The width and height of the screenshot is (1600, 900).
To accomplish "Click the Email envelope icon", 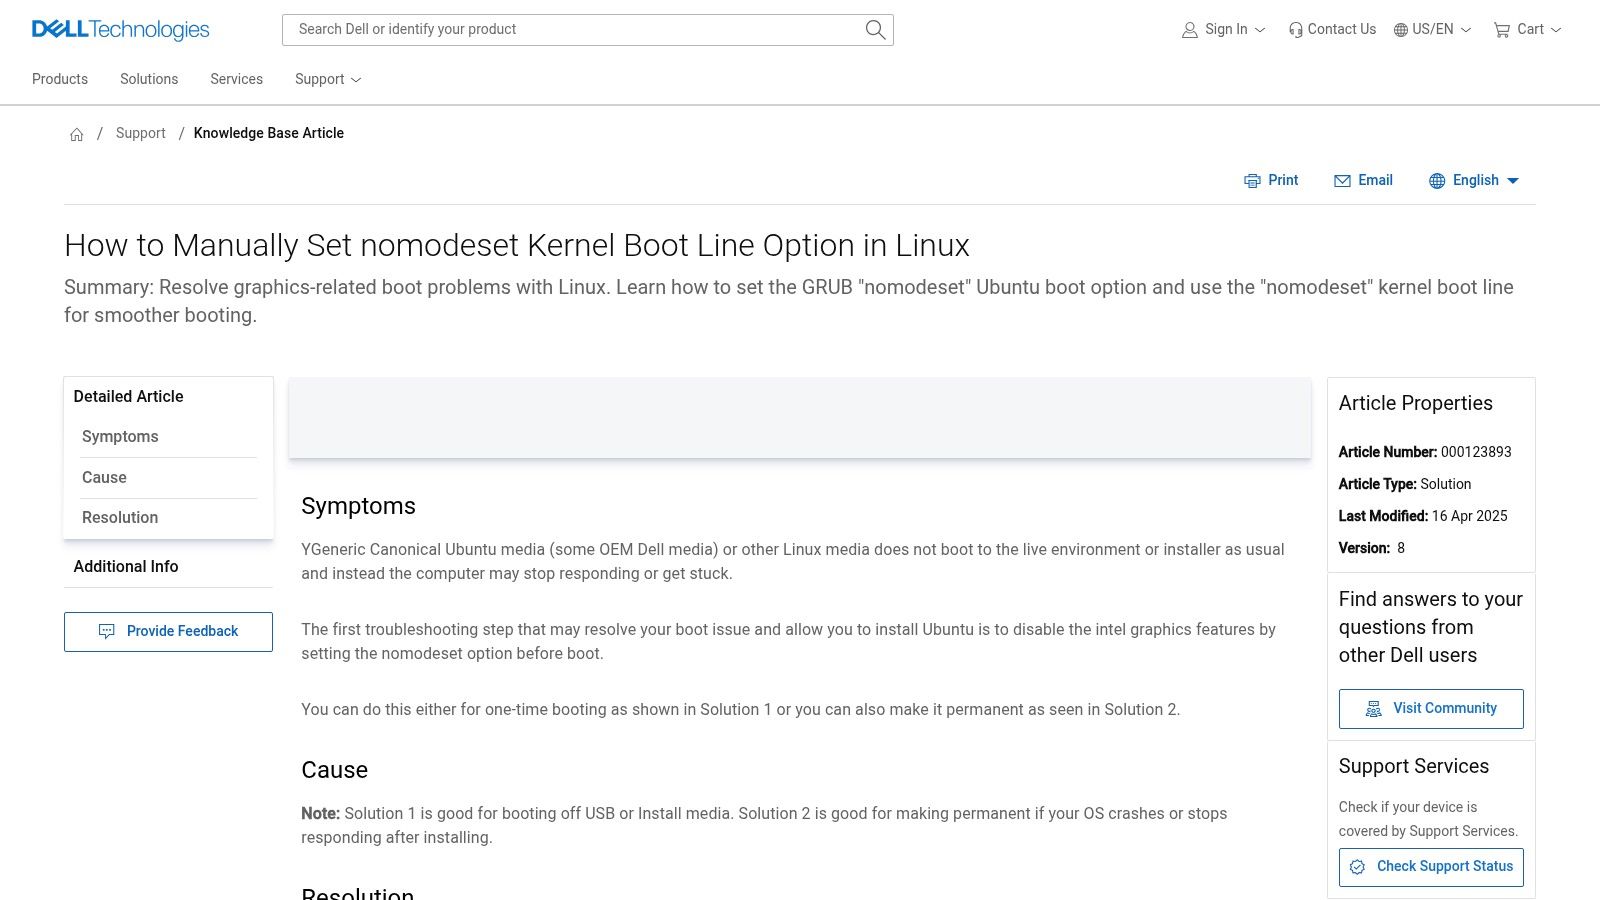I will (1342, 181).
